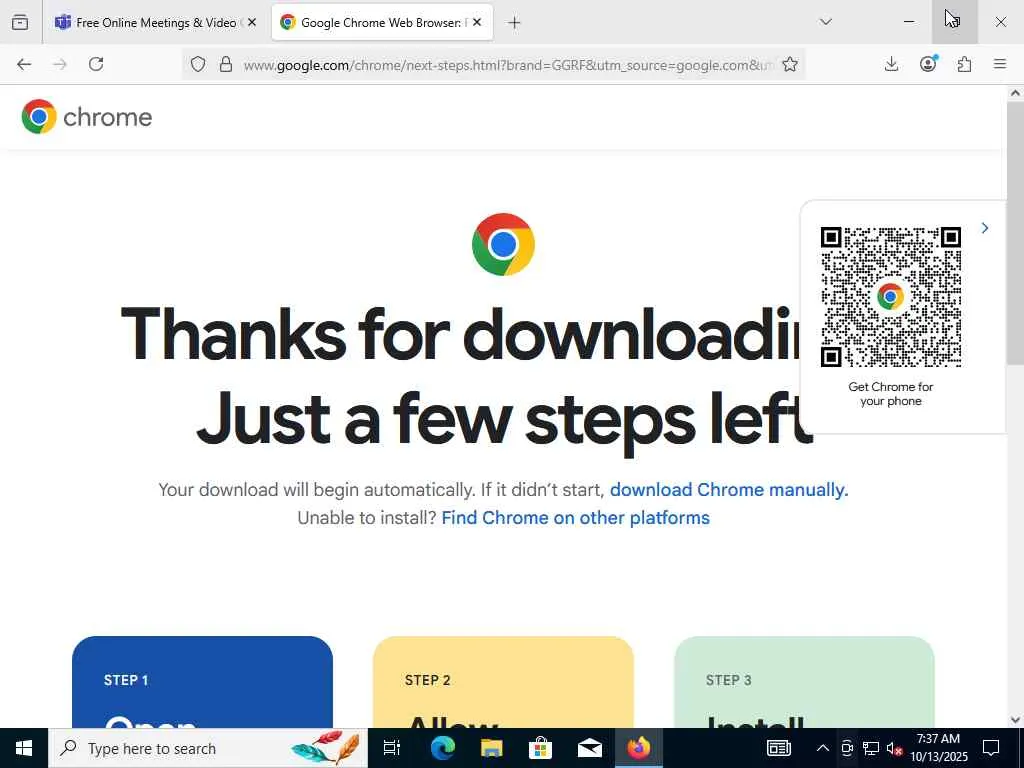The height and width of the screenshot is (768, 1024).
Task: Click the large Chrome logo above heading
Action: click(504, 244)
